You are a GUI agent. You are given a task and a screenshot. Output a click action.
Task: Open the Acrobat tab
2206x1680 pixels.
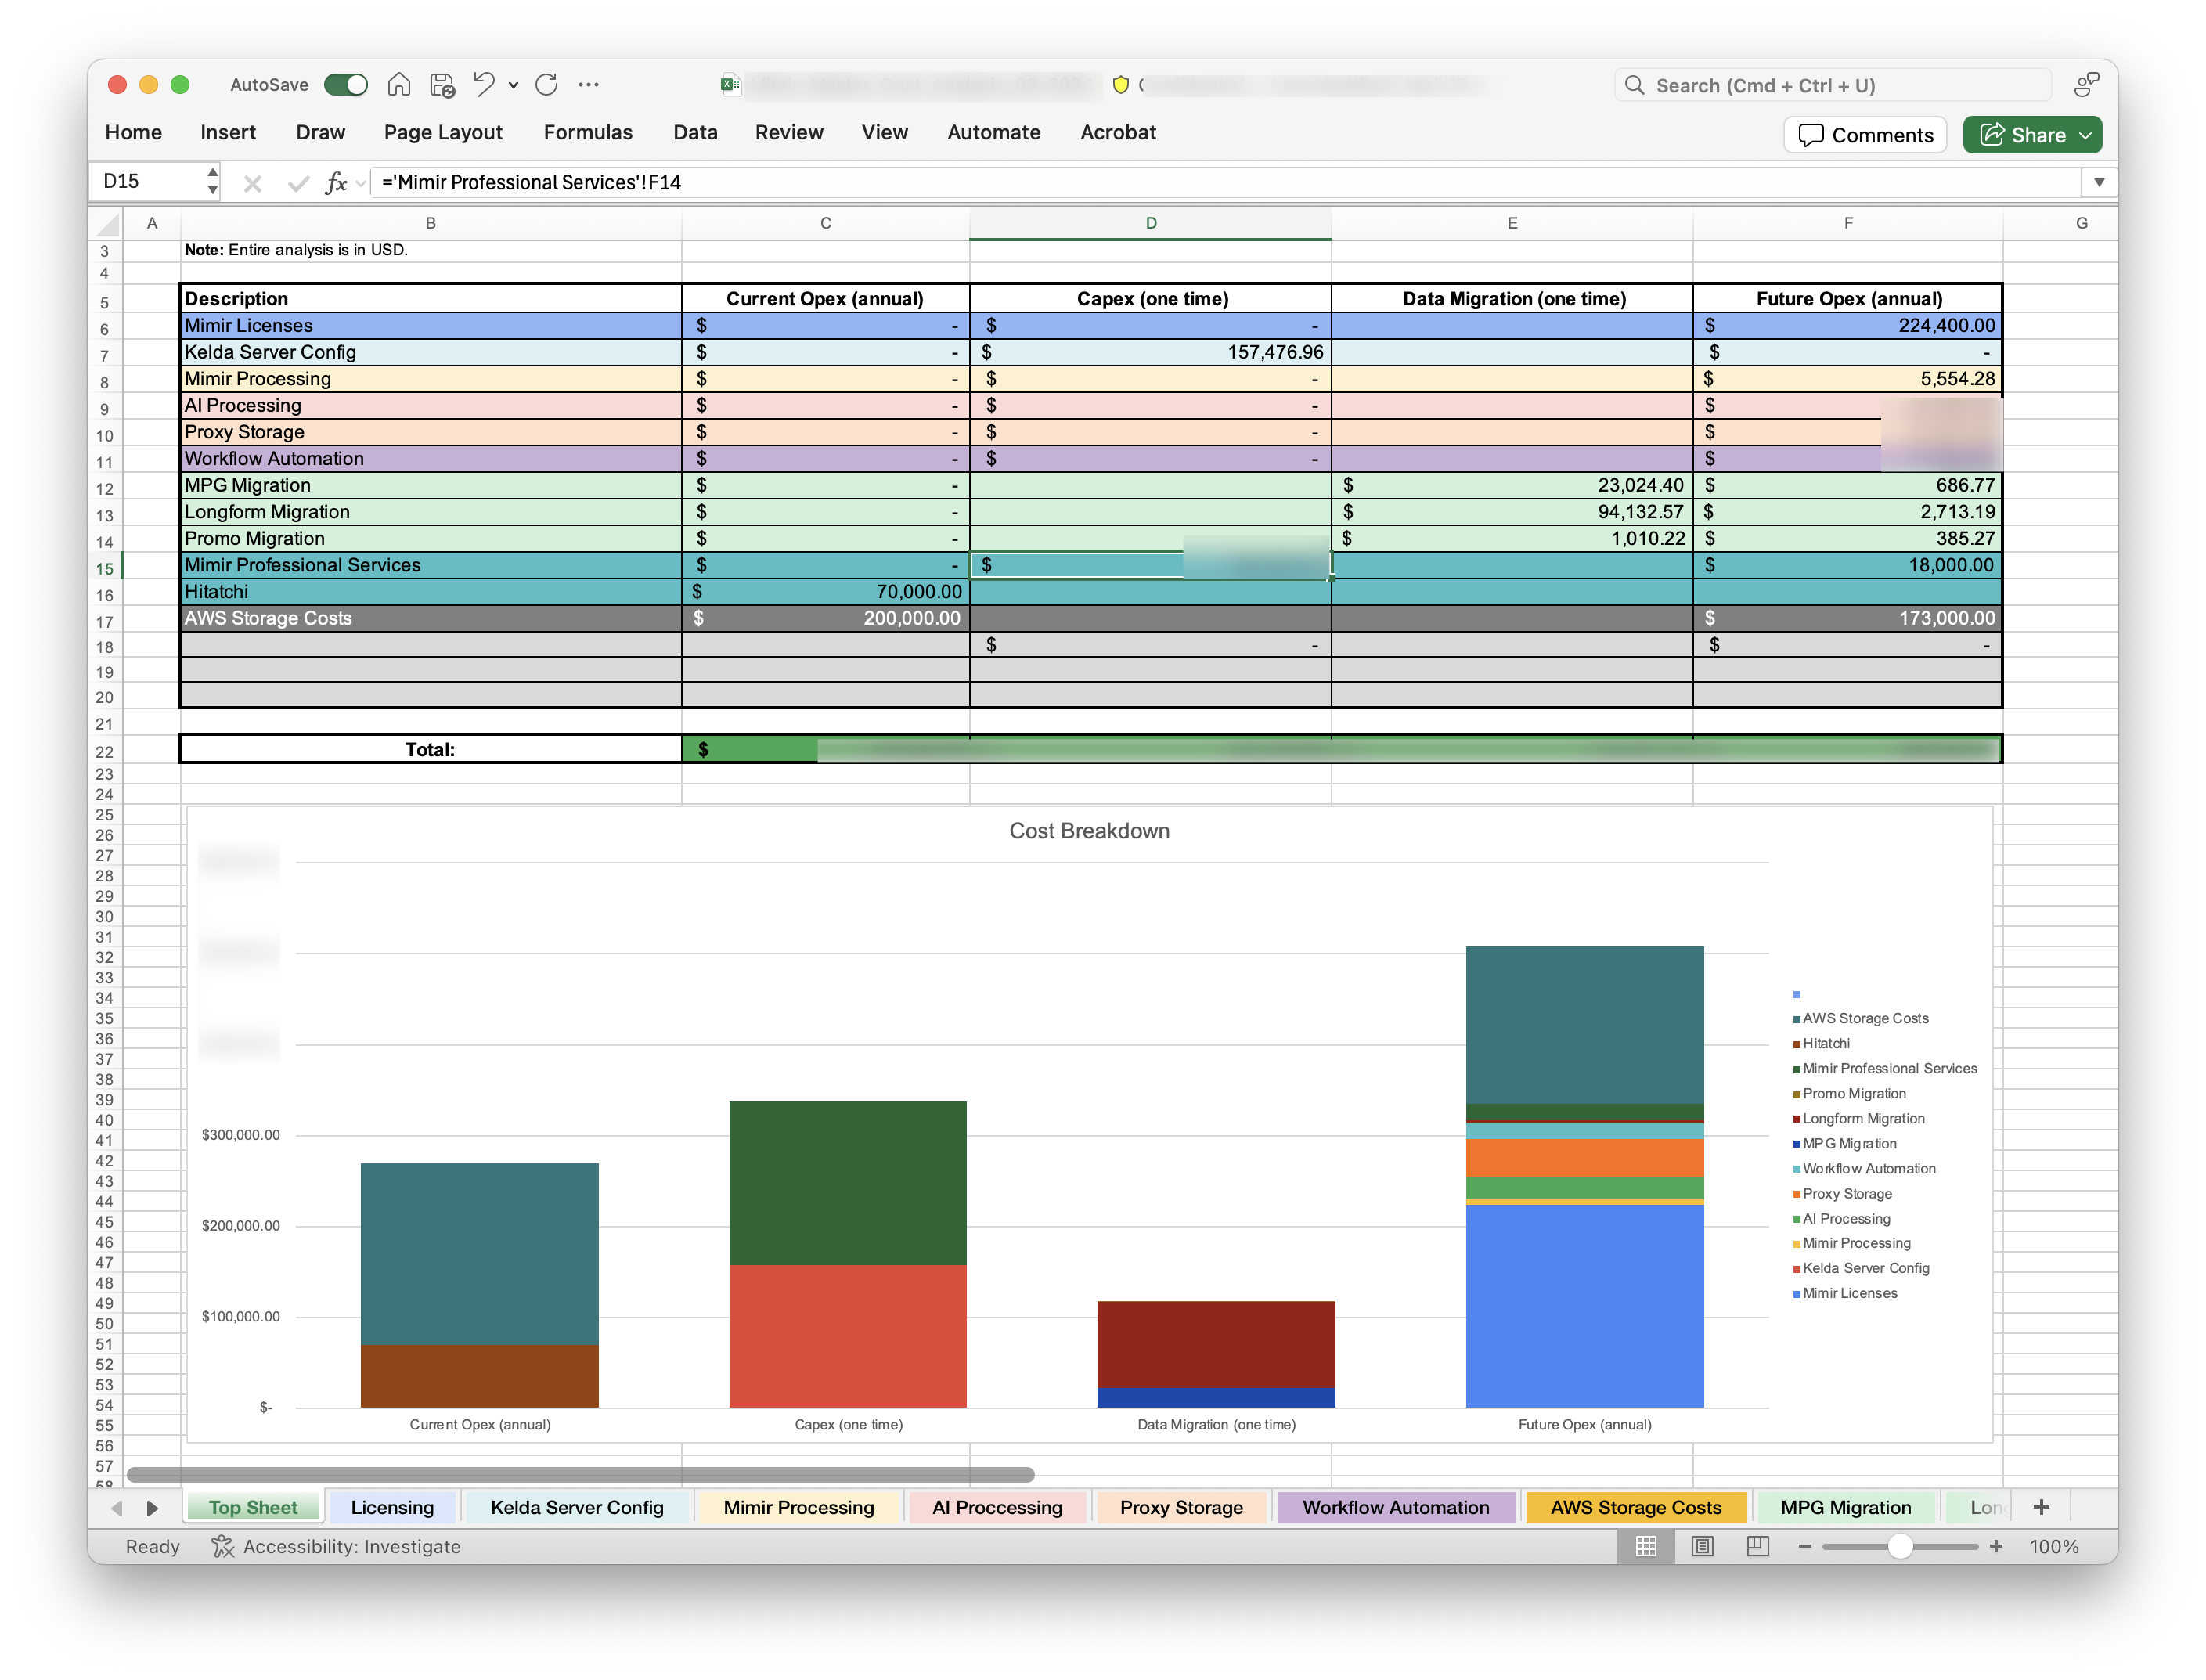point(1118,132)
